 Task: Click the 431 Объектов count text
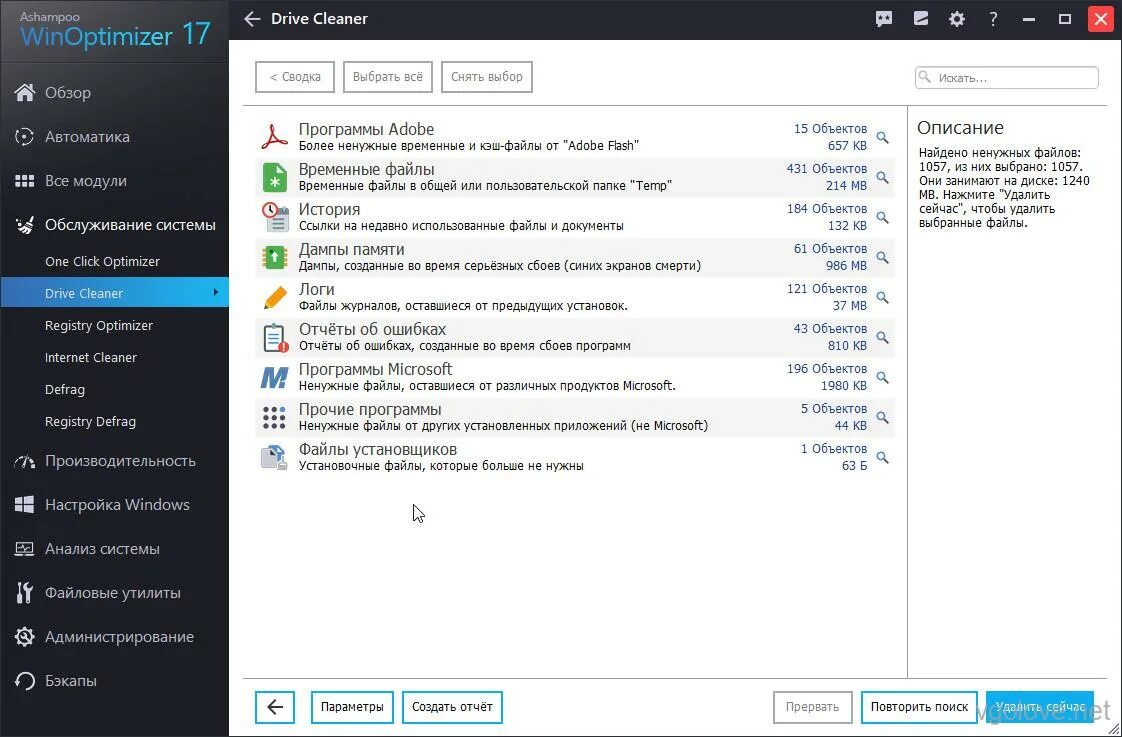pyautogui.click(x=826, y=169)
